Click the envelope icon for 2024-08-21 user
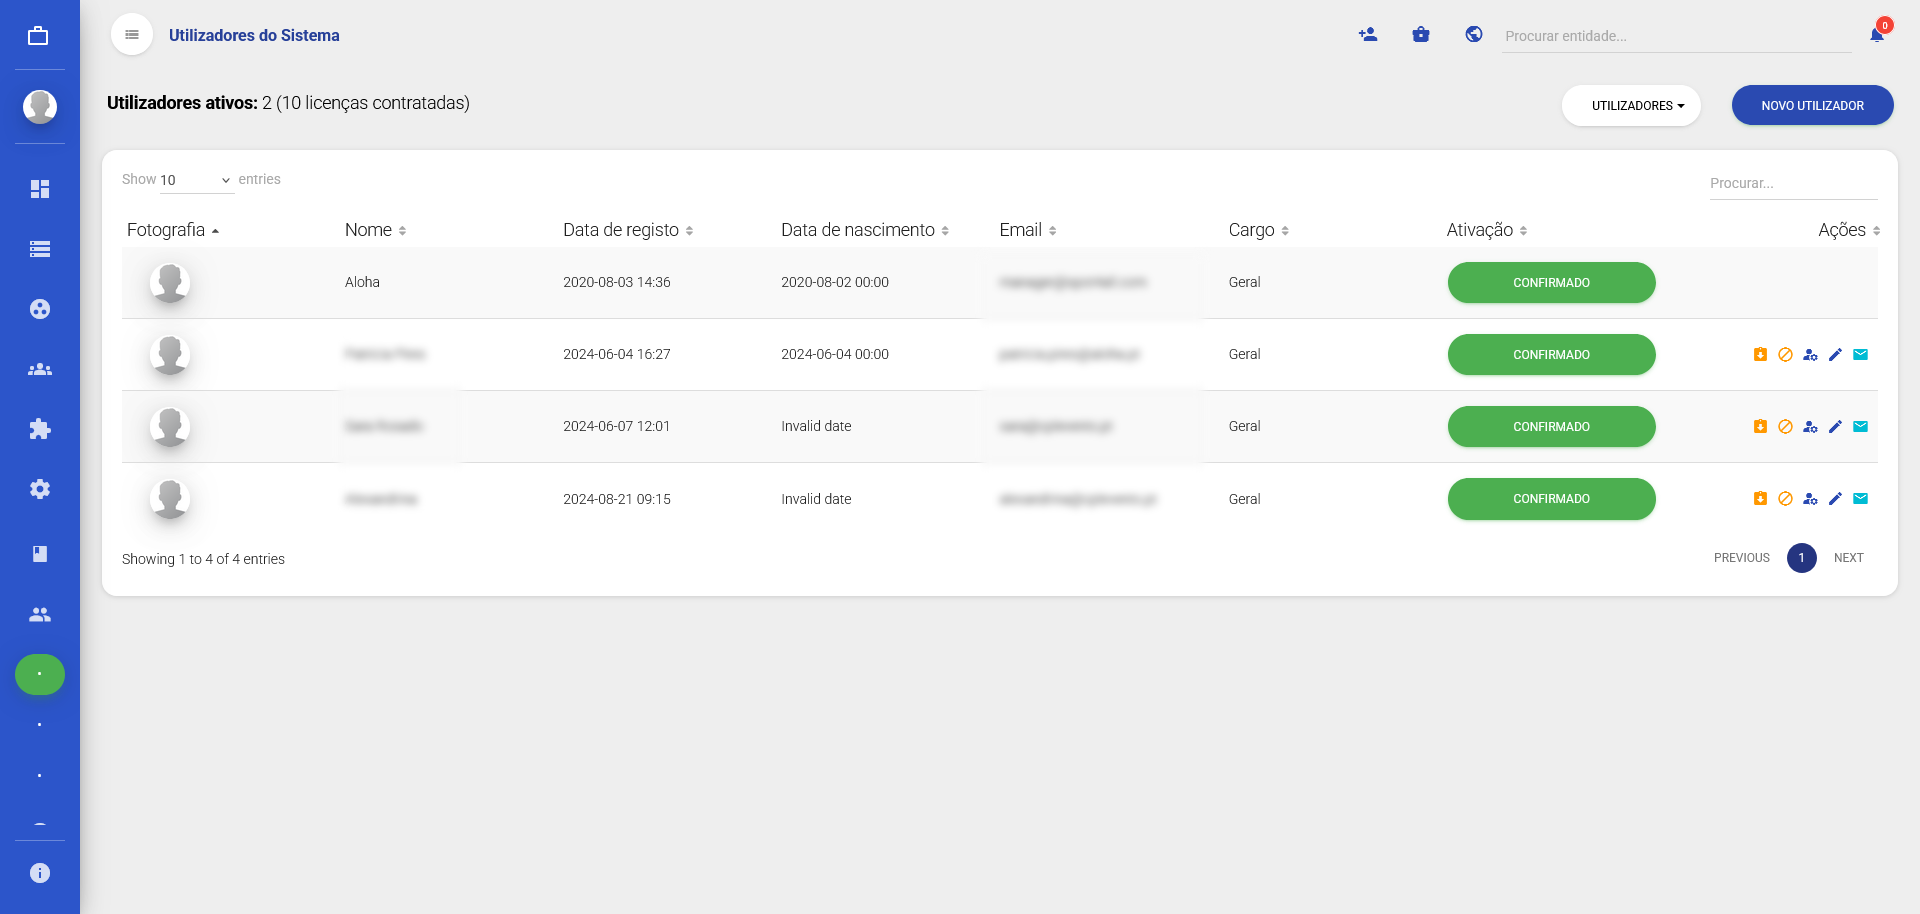 (x=1860, y=499)
